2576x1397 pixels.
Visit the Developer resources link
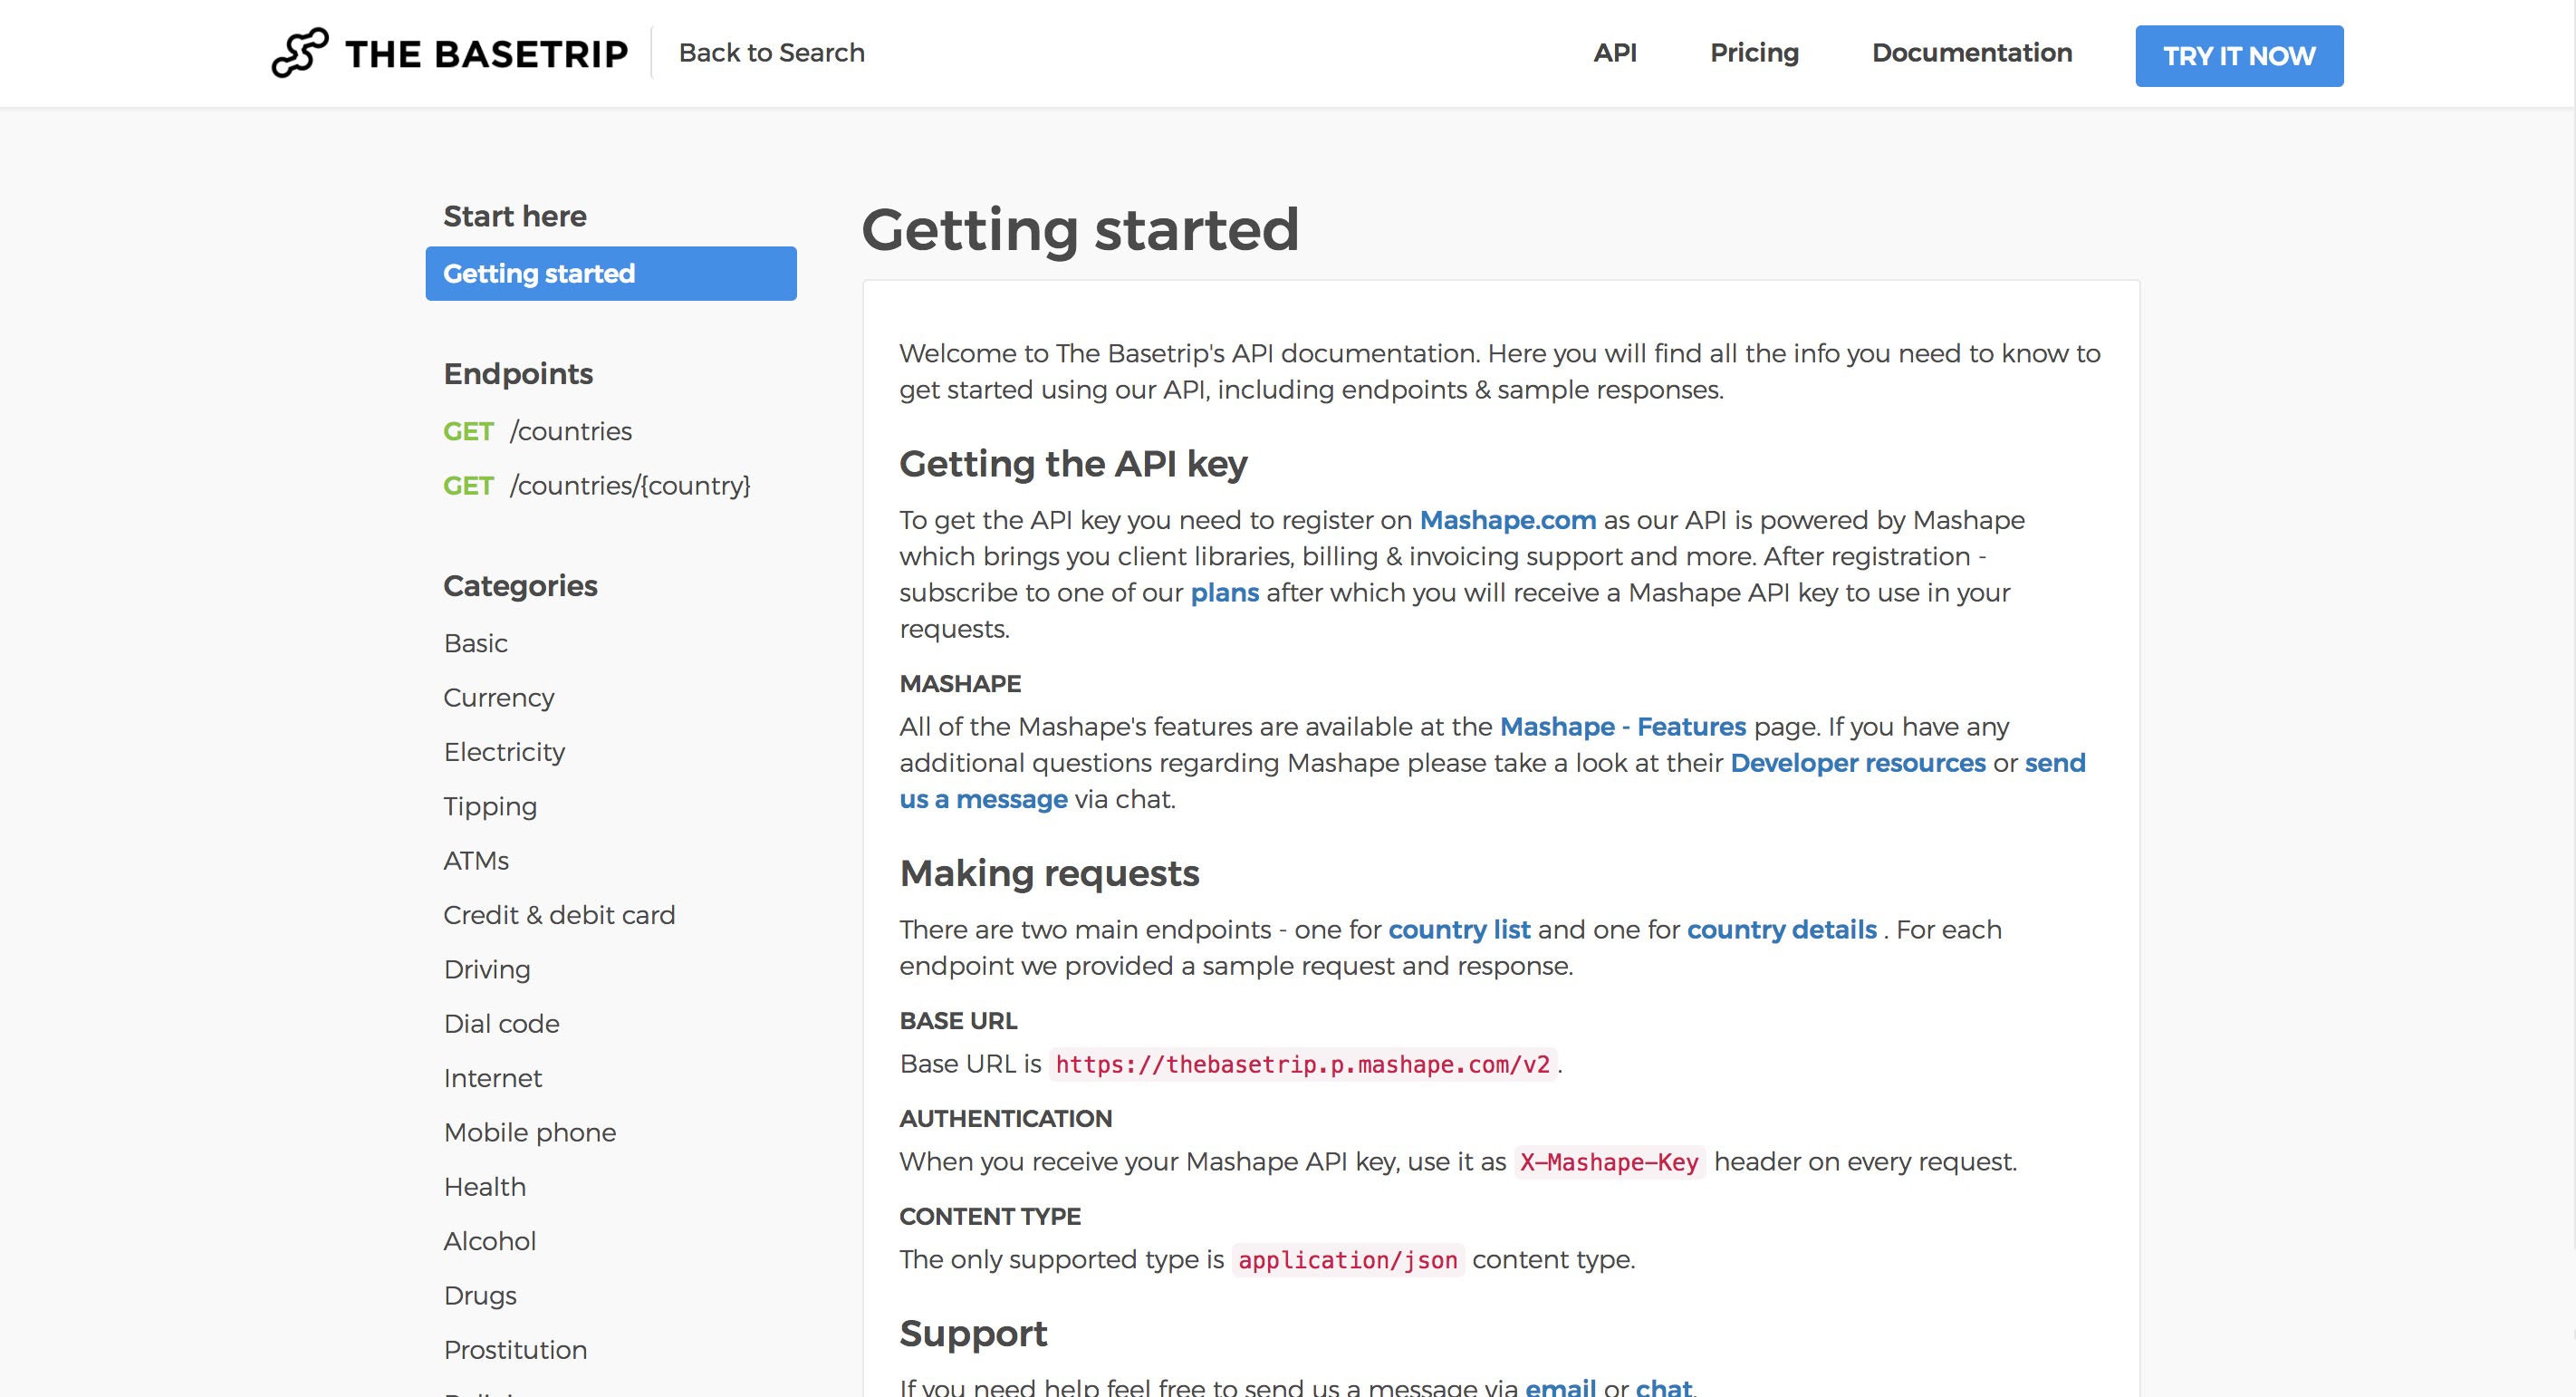[x=1857, y=763]
